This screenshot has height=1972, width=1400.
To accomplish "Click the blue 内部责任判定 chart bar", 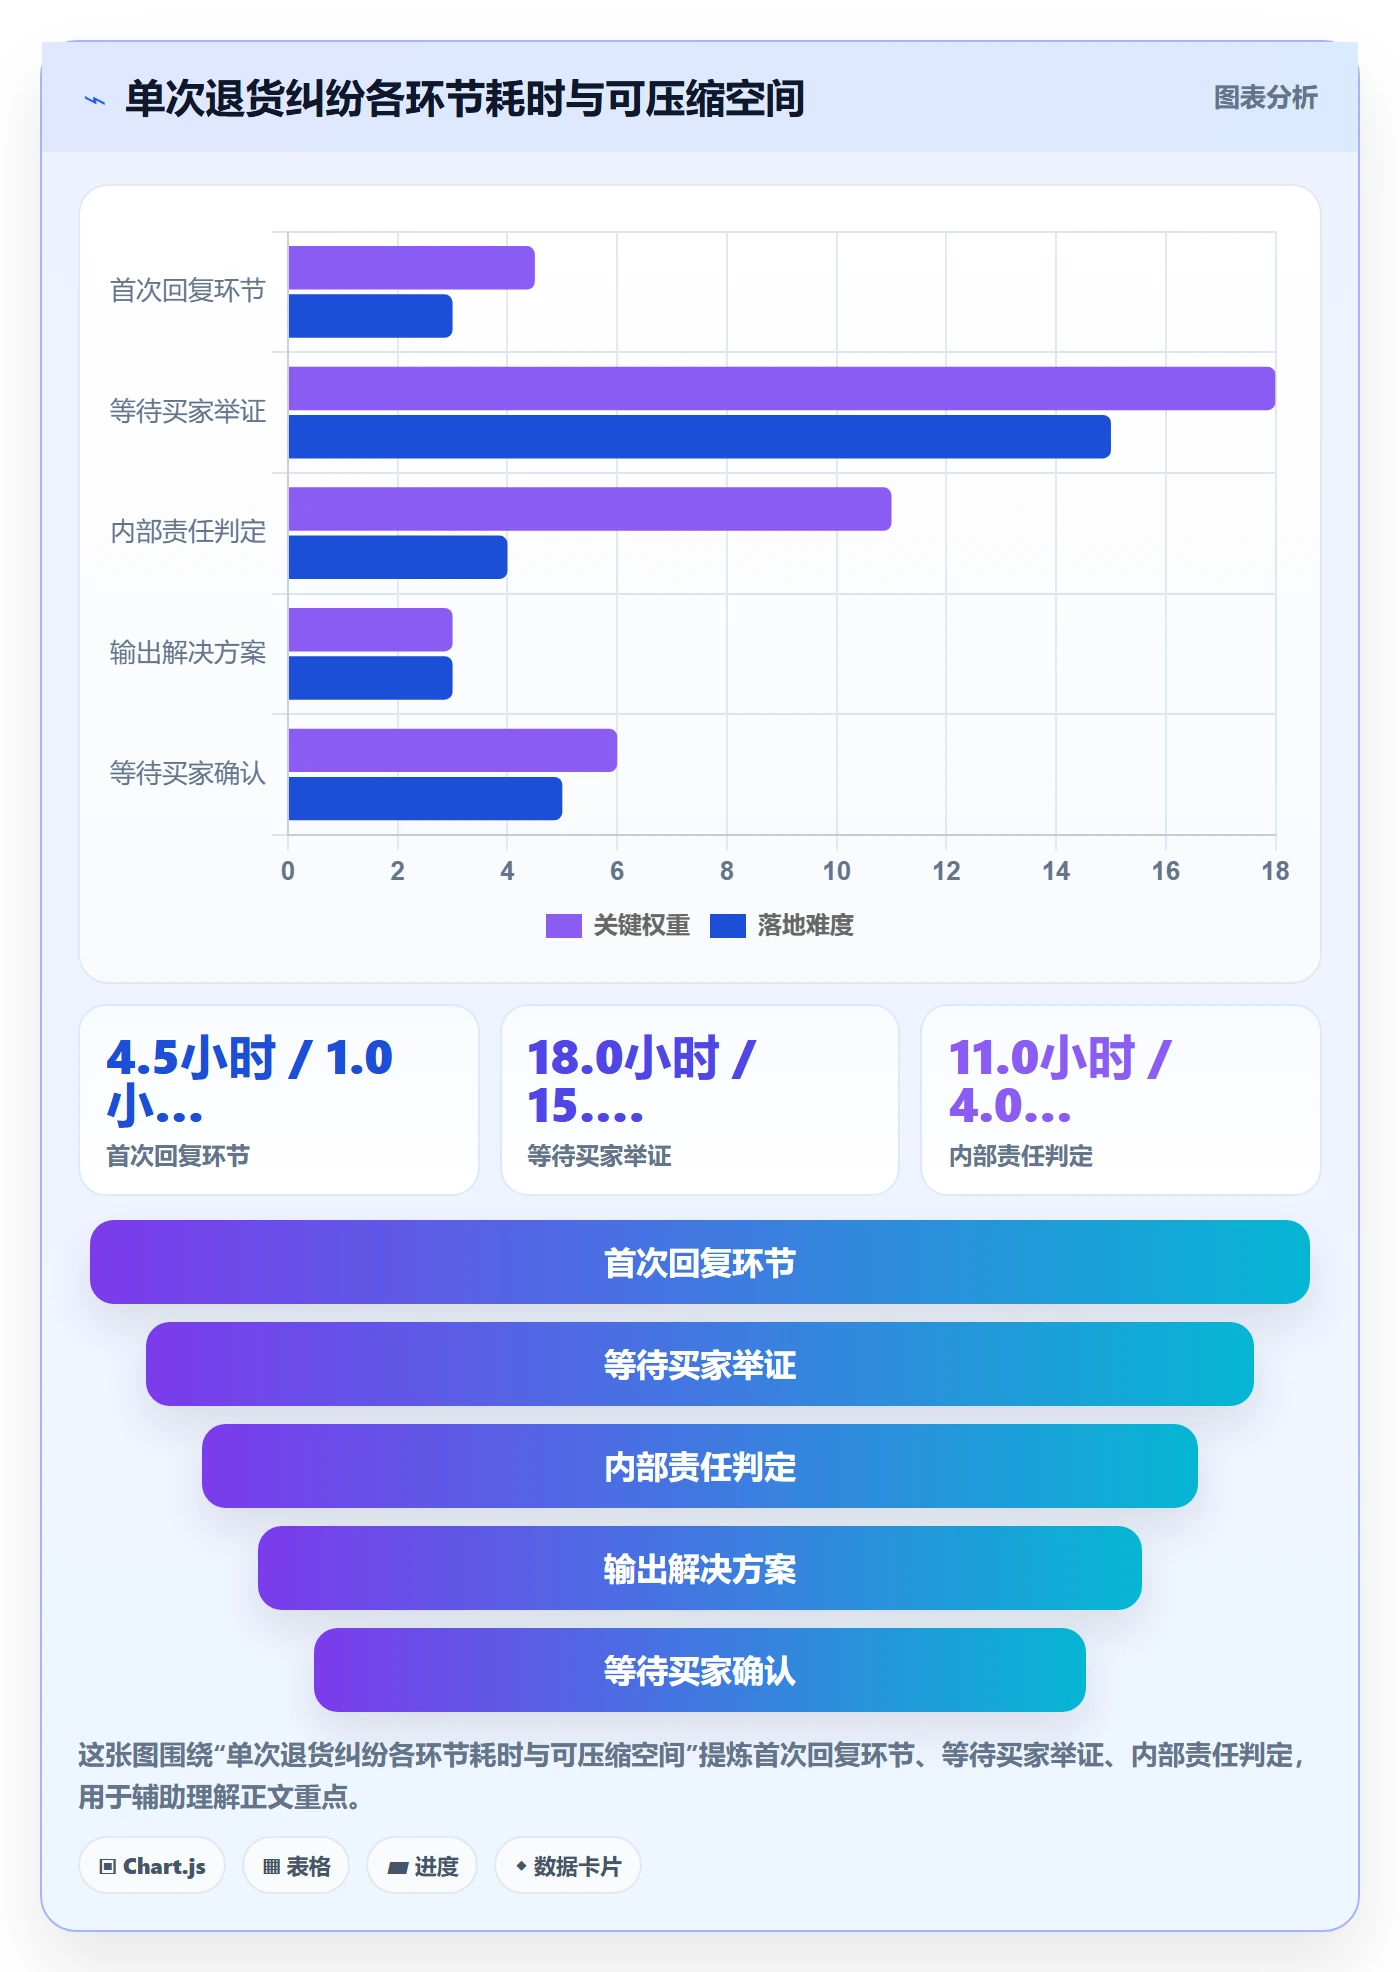I will pyautogui.click(x=398, y=557).
